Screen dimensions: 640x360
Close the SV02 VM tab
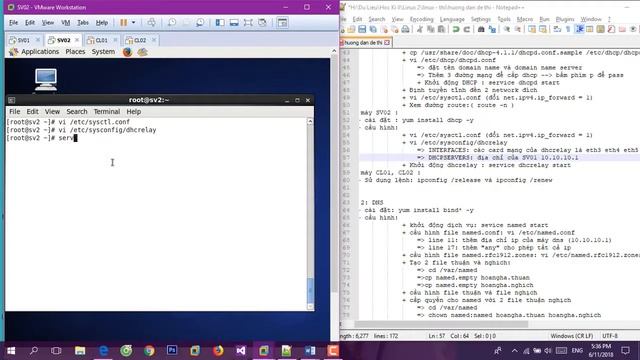coord(77,40)
